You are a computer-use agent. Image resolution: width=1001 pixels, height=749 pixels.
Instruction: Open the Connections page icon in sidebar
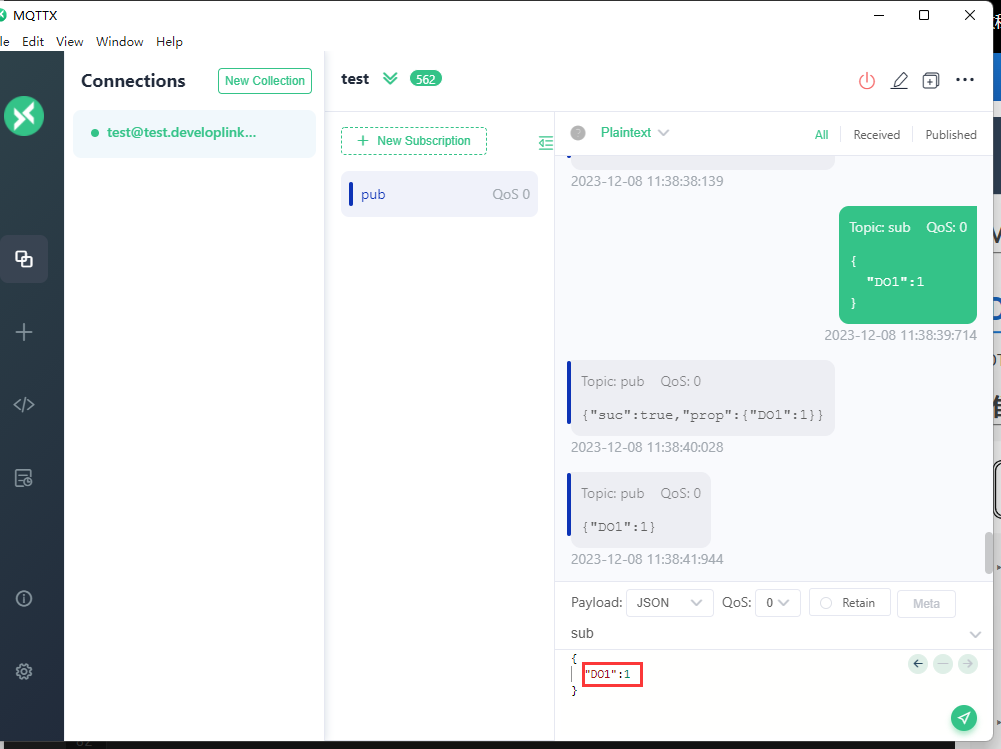click(24, 259)
